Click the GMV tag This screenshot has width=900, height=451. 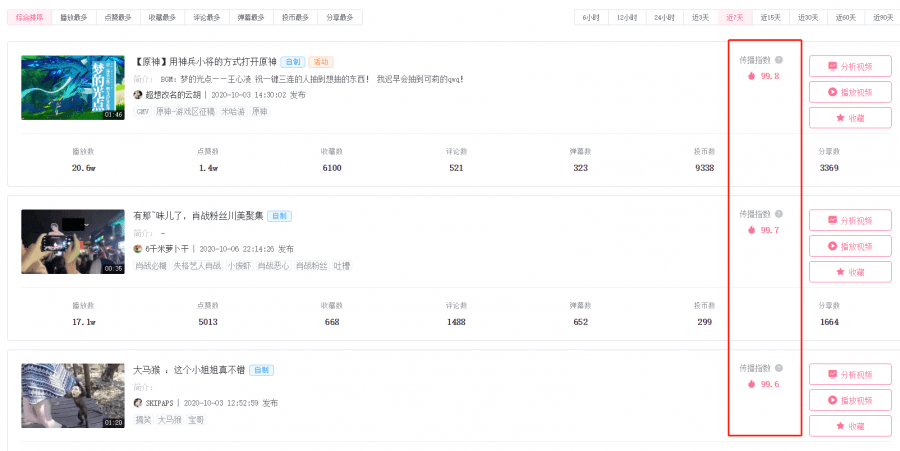pos(142,112)
